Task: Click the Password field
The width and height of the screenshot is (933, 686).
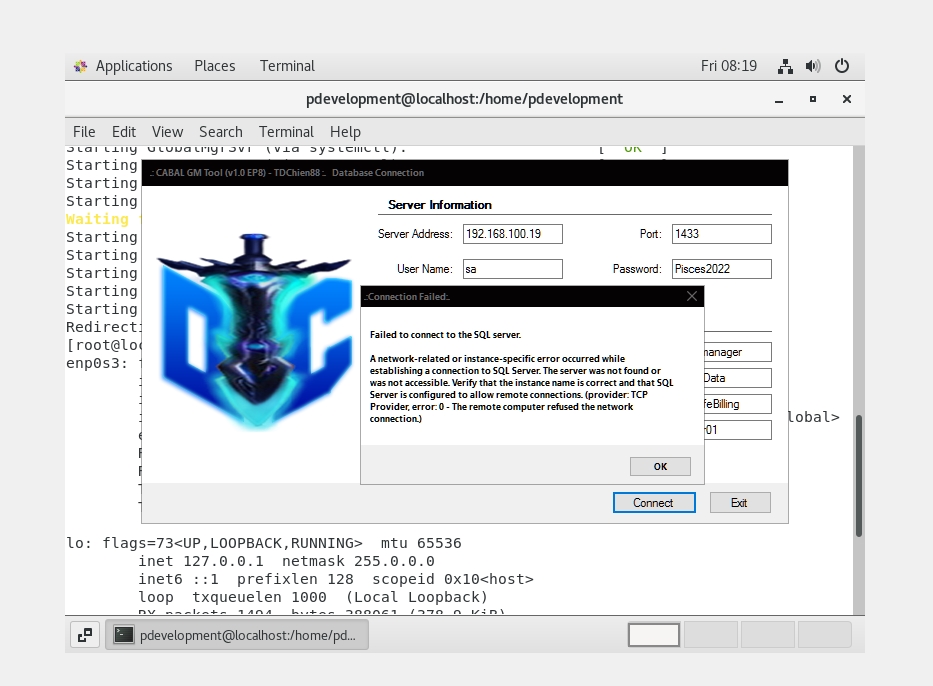Action: pos(722,269)
